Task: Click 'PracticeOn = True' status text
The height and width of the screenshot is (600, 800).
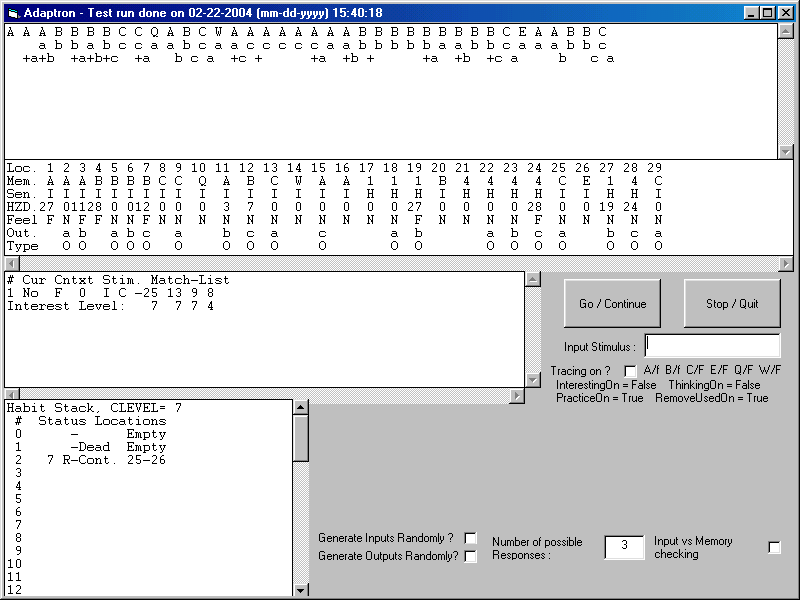Action: click(599, 398)
